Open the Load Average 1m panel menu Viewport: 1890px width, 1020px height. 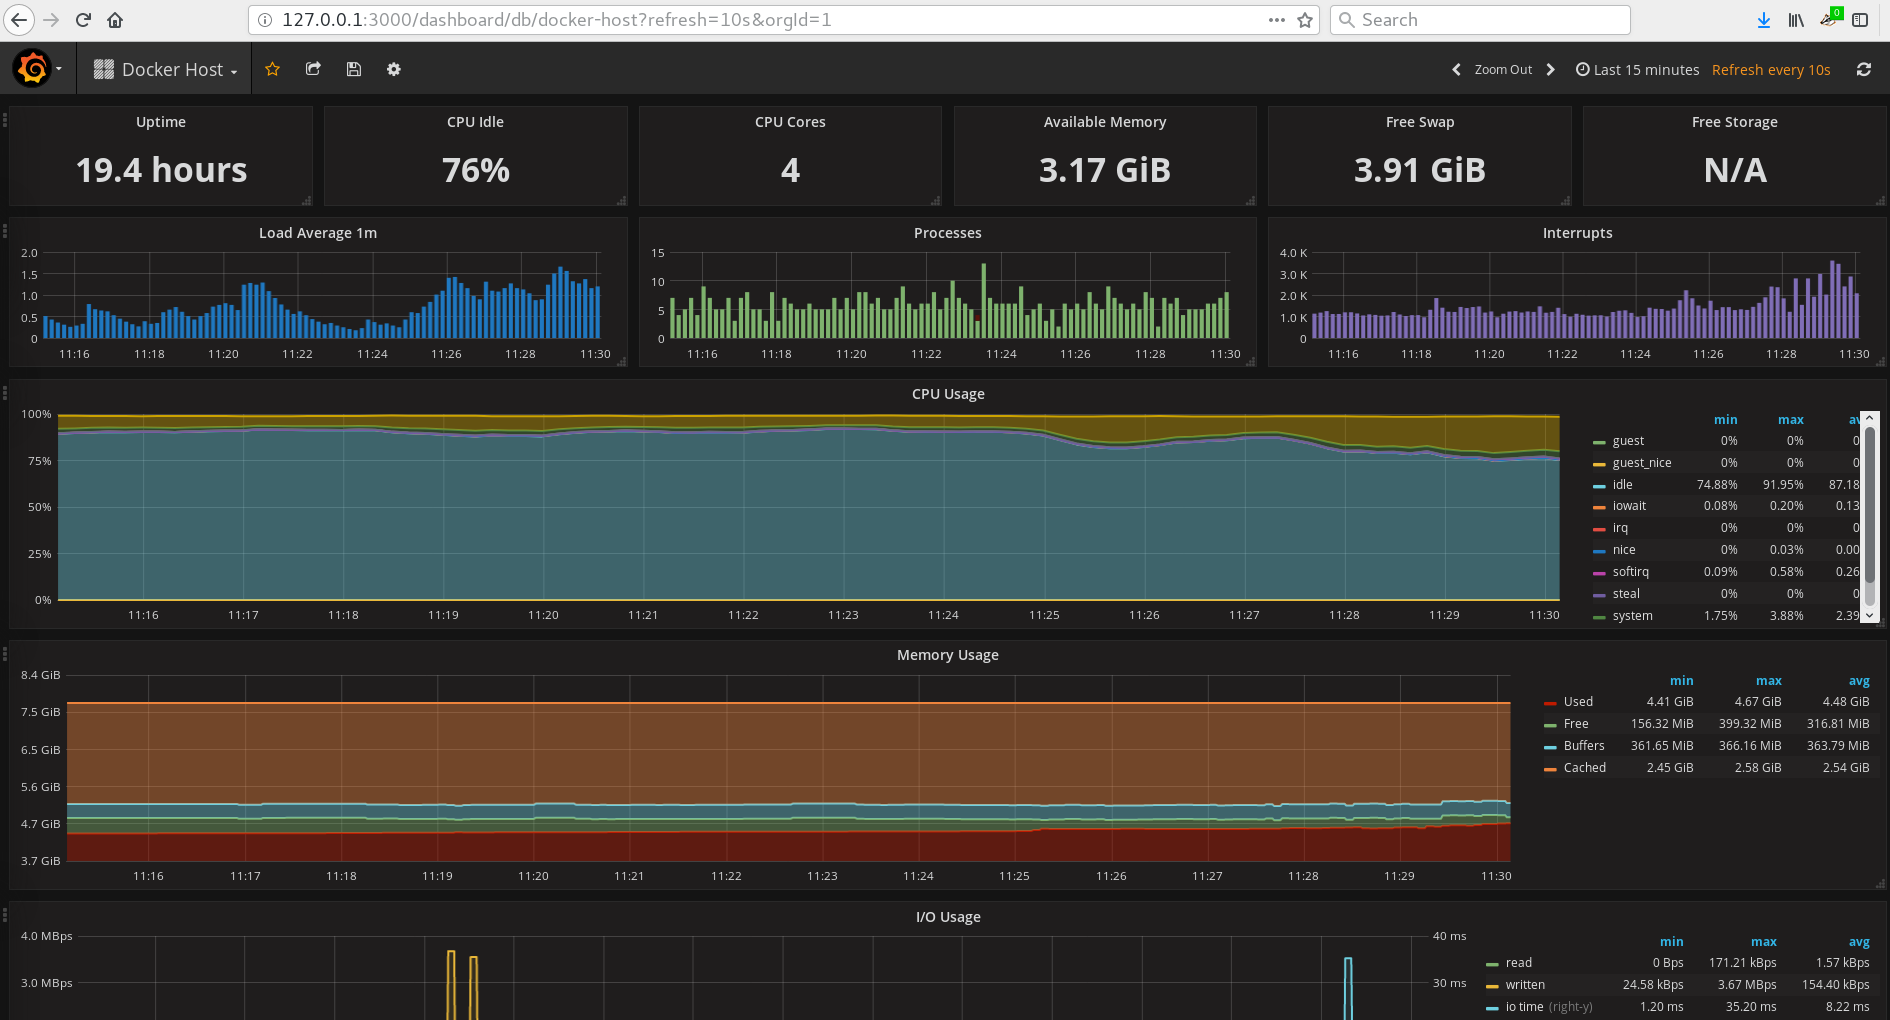point(317,233)
